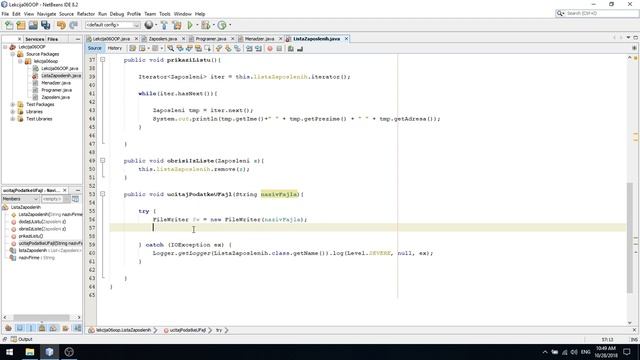The width and height of the screenshot is (640, 360).
Task: Open the Refactor menu
Action: (86, 14)
